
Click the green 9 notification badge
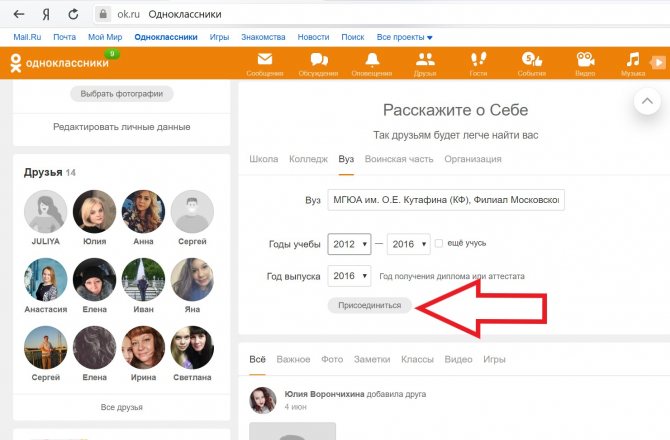[x=112, y=54]
